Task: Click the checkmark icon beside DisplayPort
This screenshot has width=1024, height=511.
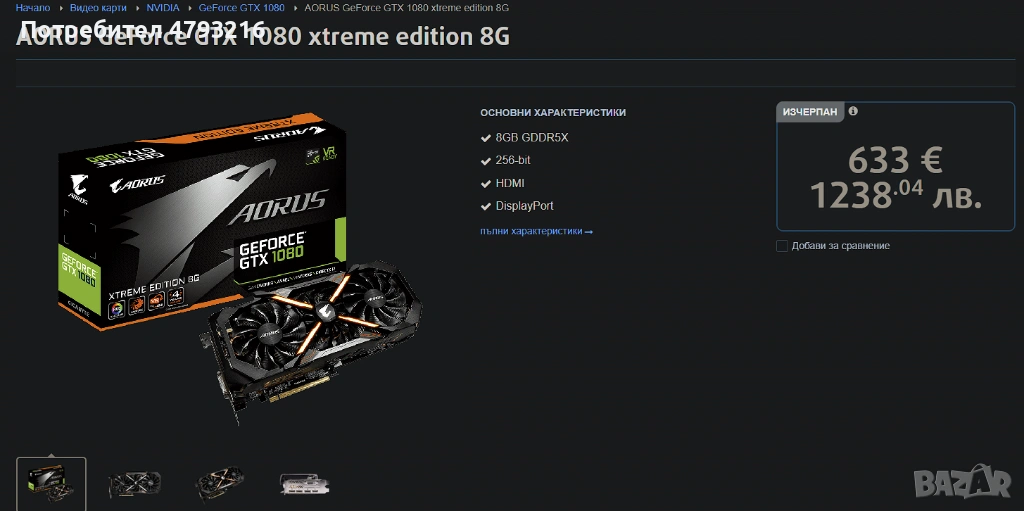Action: (x=485, y=206)
